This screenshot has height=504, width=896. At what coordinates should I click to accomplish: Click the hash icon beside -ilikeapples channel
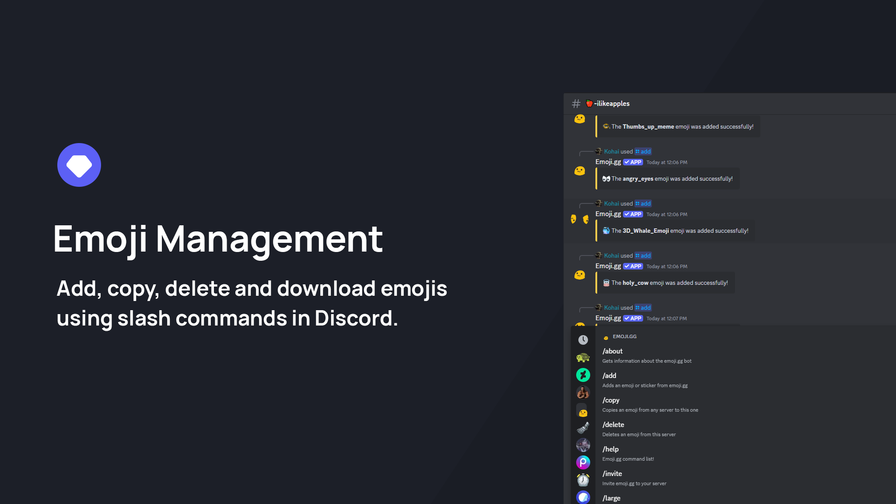576,103
